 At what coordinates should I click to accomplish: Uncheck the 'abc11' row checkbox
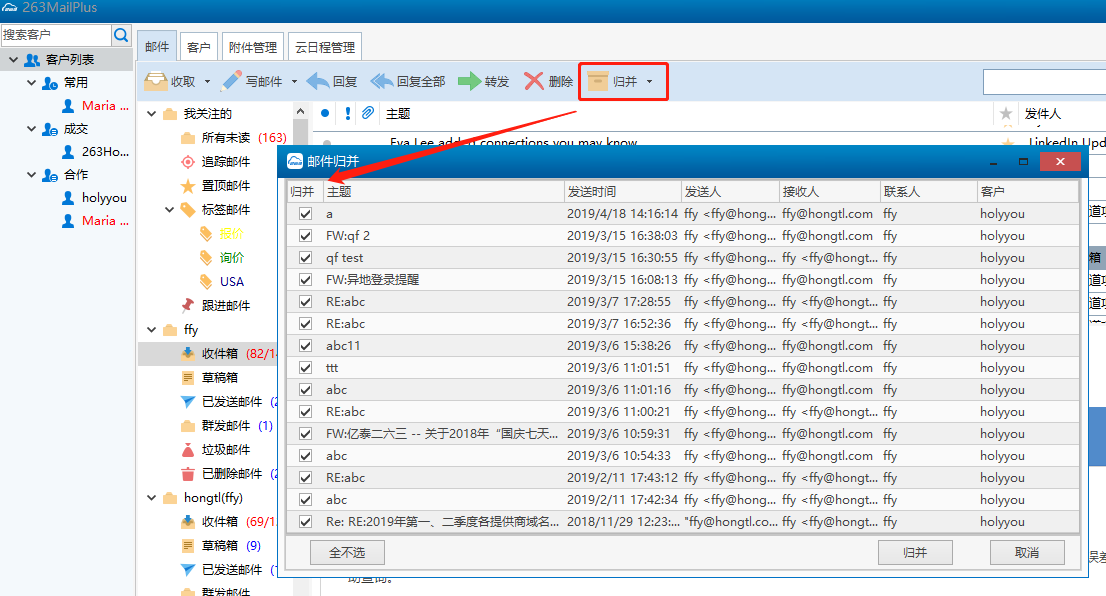click(305, 346)
